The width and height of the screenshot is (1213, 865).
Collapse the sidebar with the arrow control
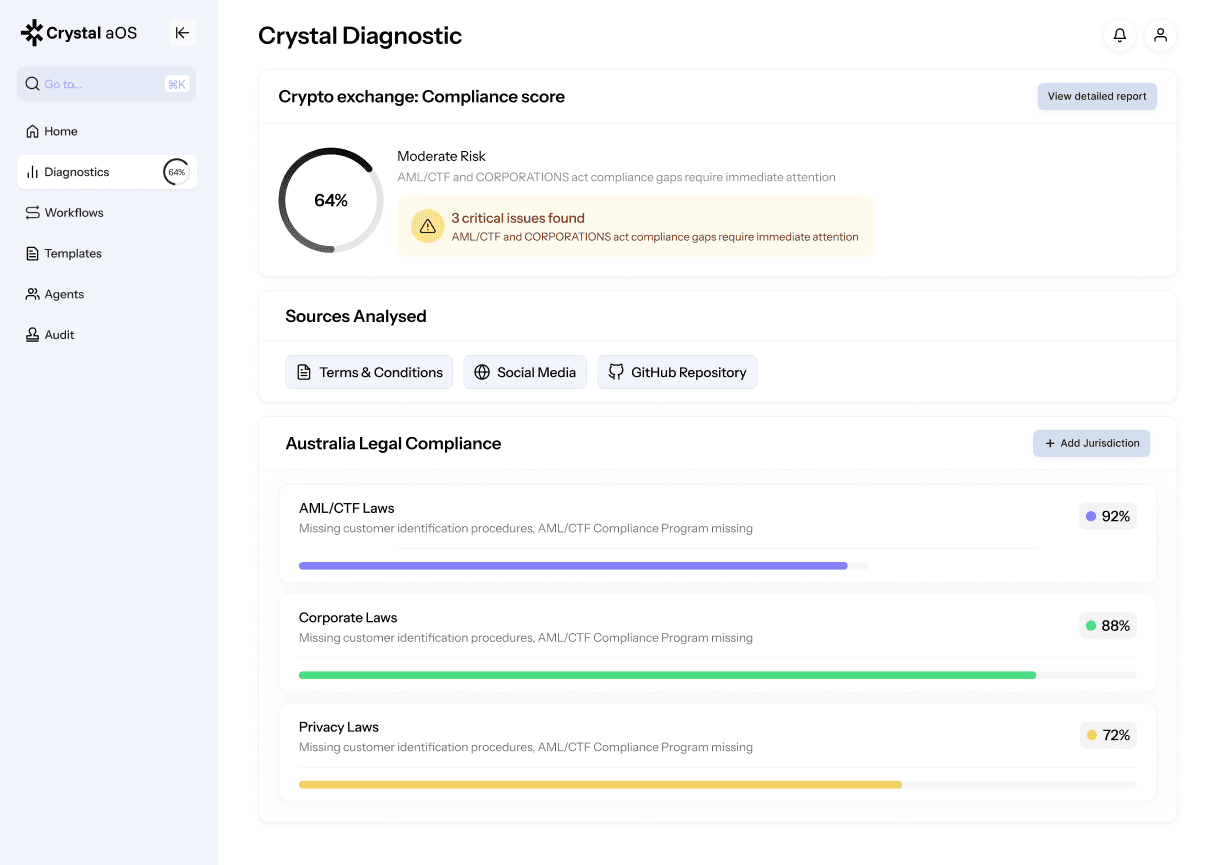182,32
